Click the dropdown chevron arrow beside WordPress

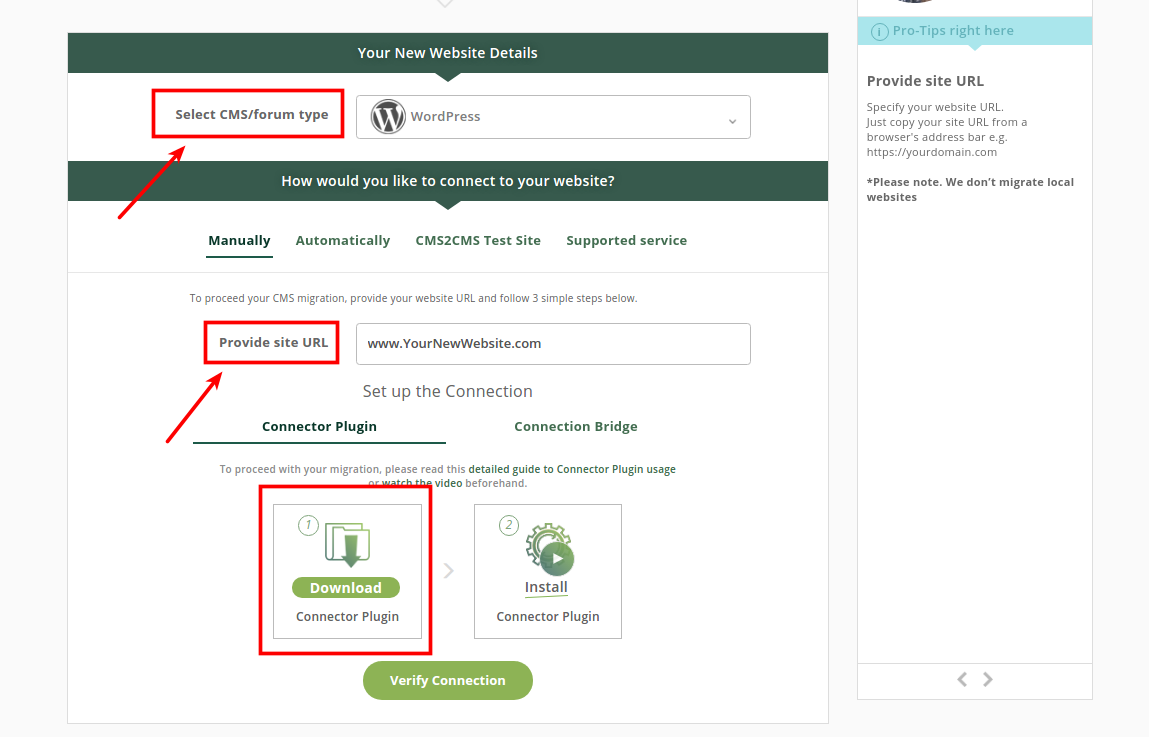(x=732, y=122)
